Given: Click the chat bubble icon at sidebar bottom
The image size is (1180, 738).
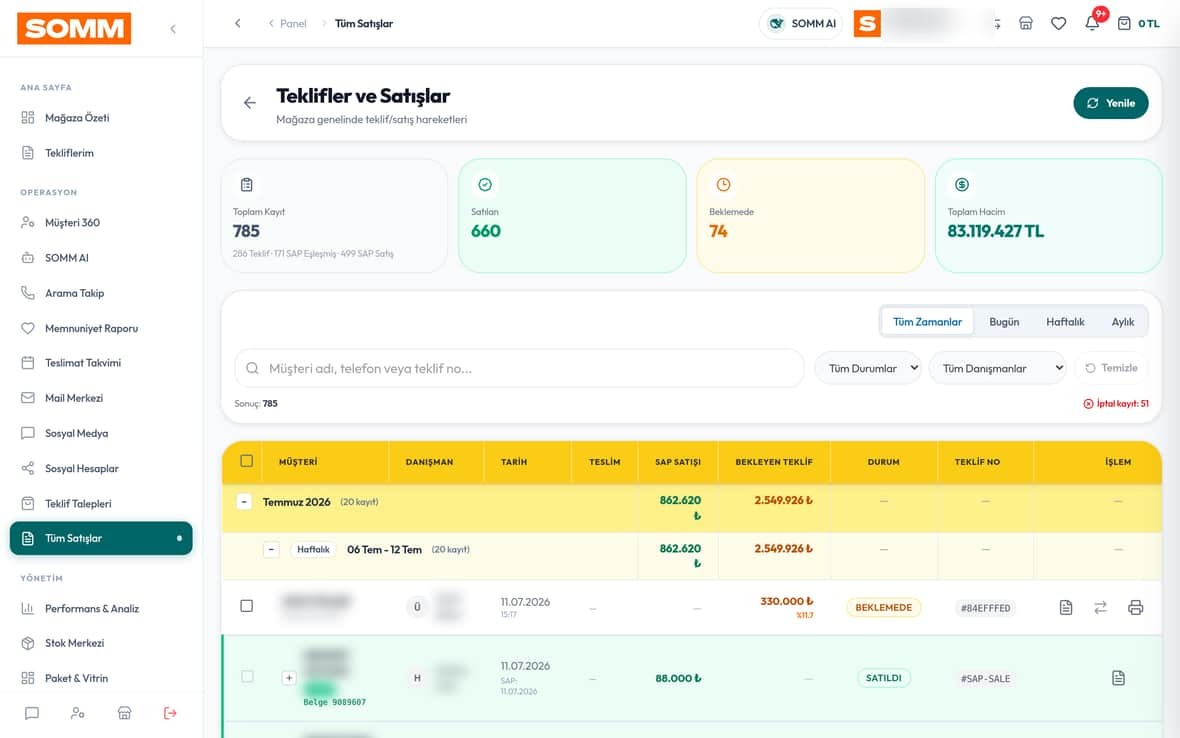Looking at the screenshot, I should point(32,713).
